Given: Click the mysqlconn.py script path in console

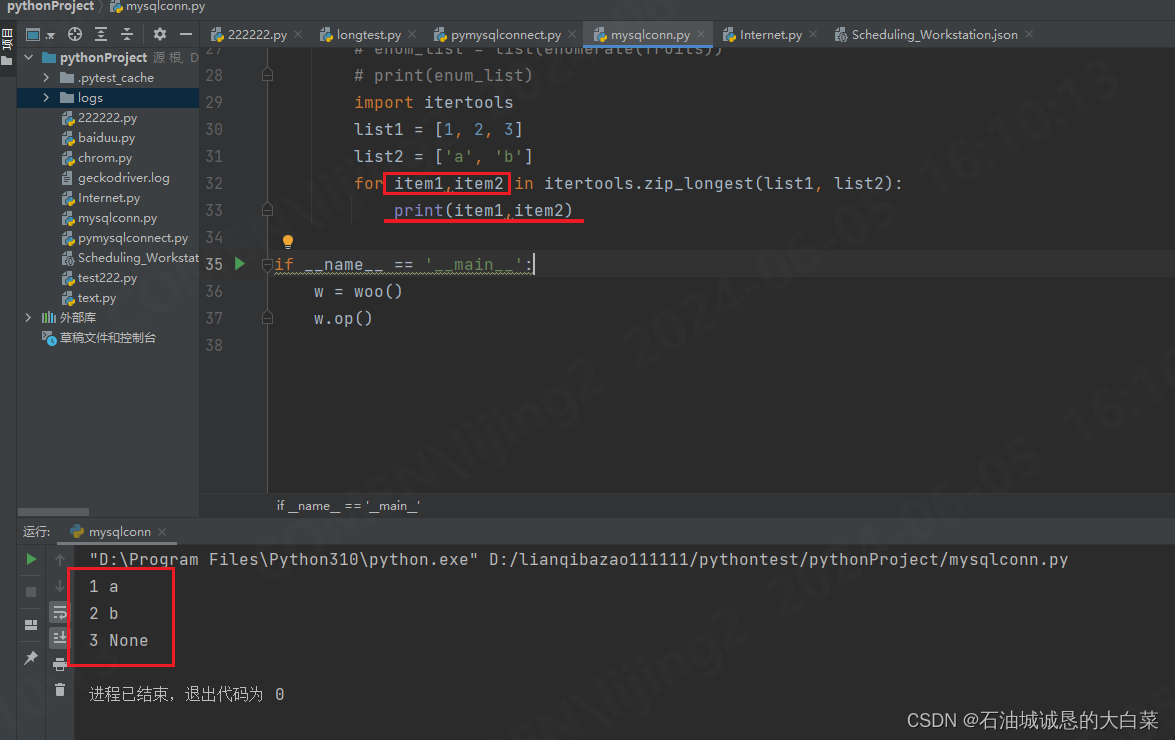Looking at the screenshot, I should coord(779,559).
